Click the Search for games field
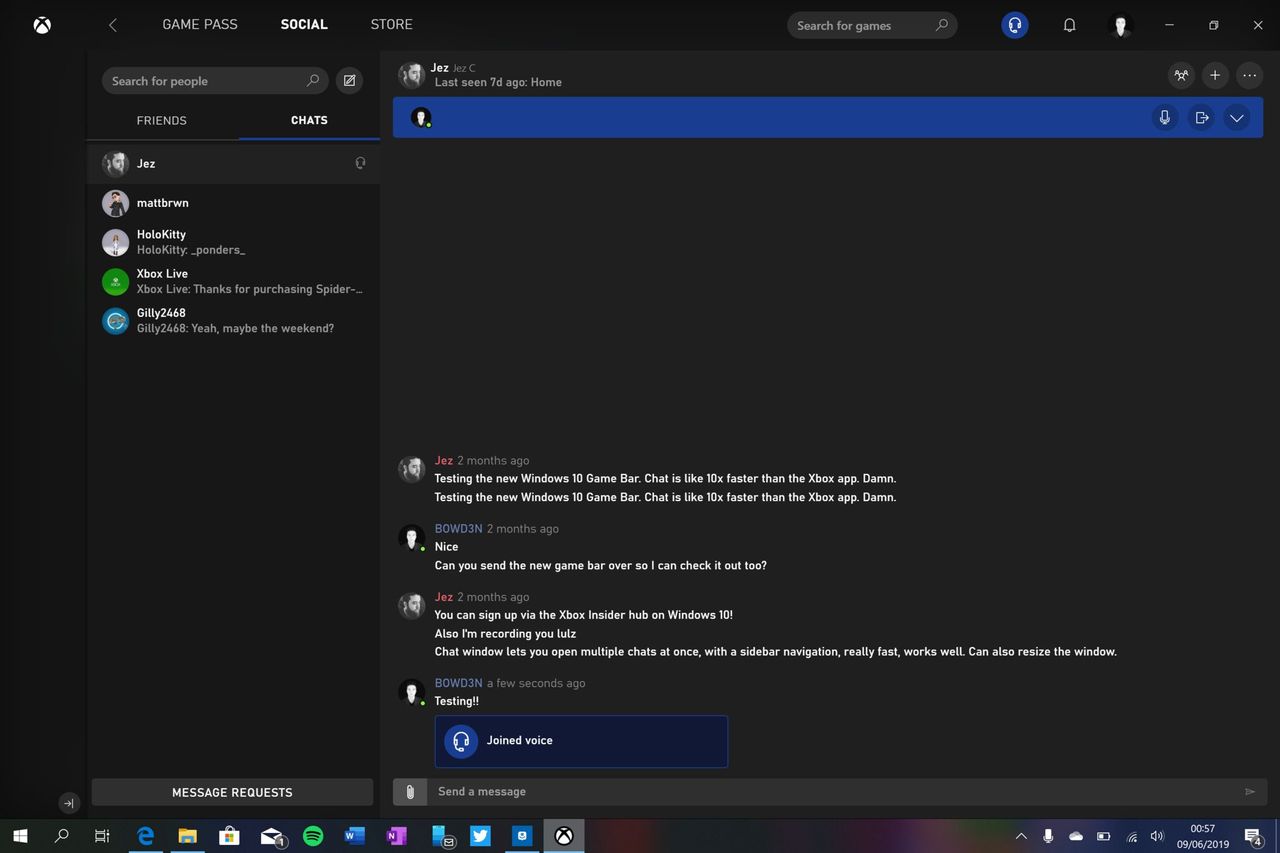Image resolution: width=1280 pixels, height=853 pixels. point(872,25)
